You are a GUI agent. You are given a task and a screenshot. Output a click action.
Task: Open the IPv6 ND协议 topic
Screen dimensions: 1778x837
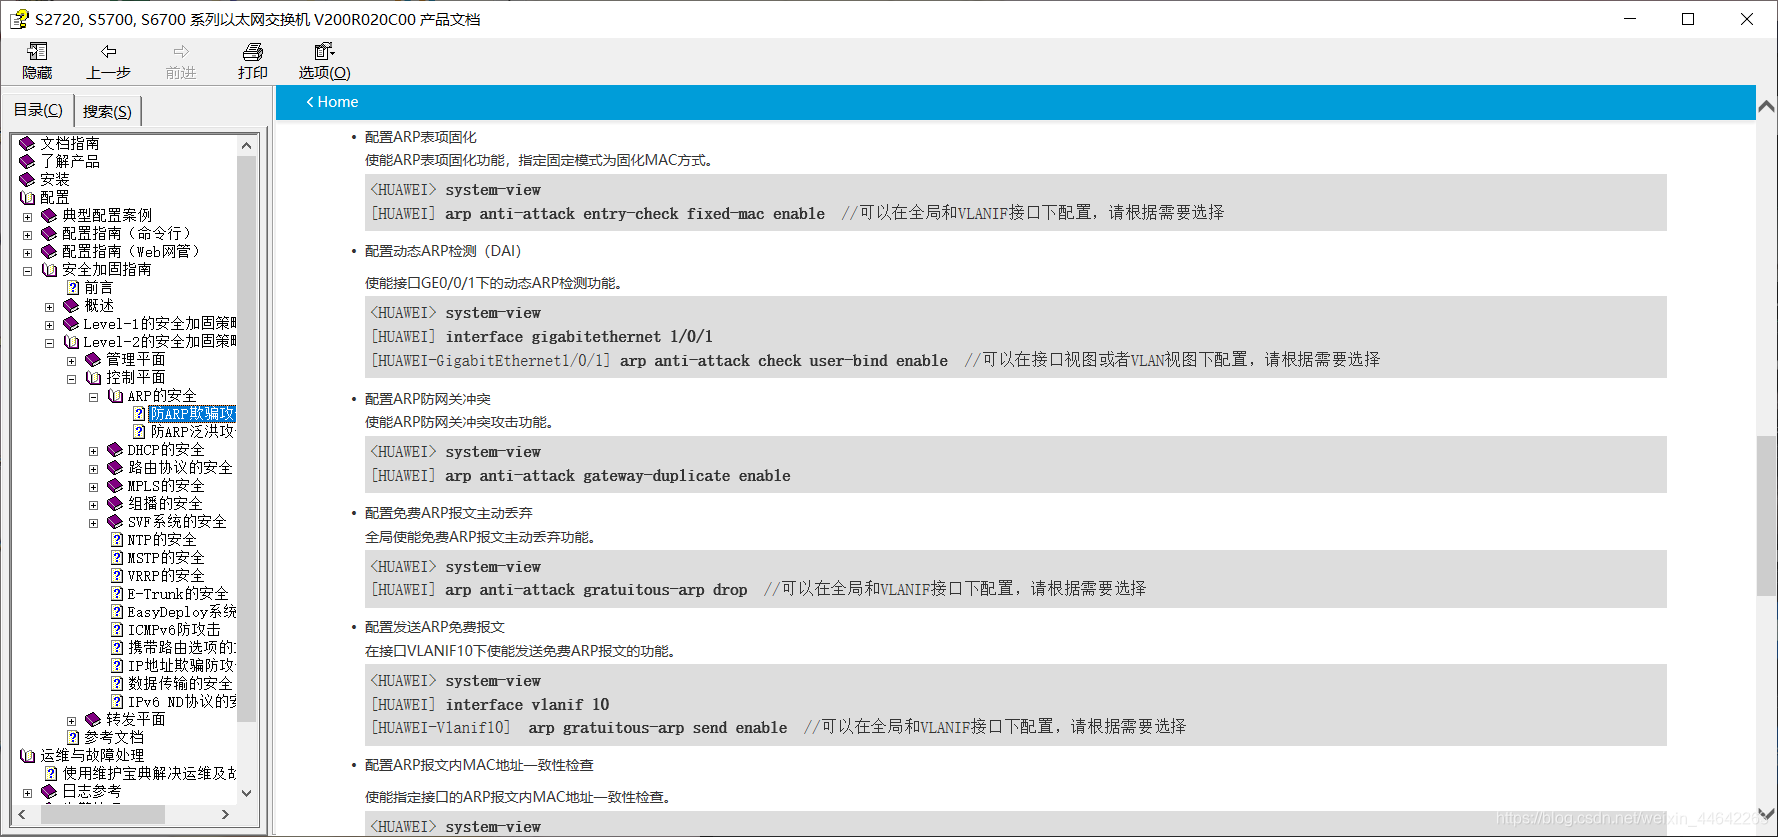point(182,702)
